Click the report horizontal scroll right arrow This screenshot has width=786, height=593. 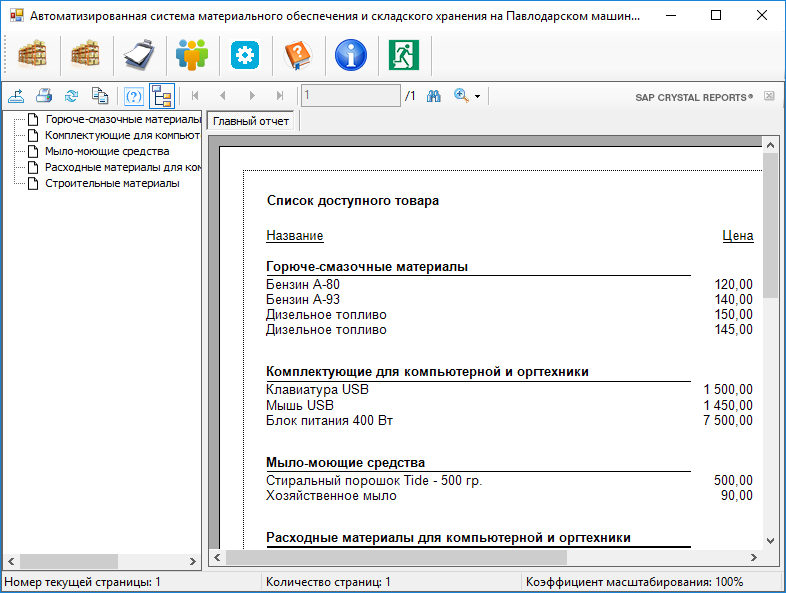(753, 557)
